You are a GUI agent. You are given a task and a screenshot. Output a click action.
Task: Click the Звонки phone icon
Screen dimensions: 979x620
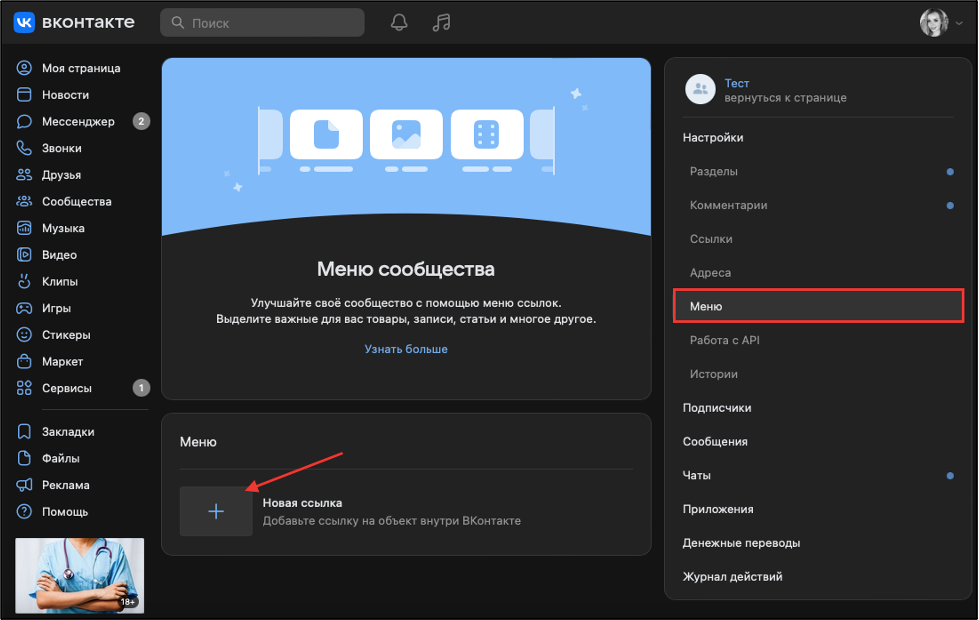(x=24, y=148)
